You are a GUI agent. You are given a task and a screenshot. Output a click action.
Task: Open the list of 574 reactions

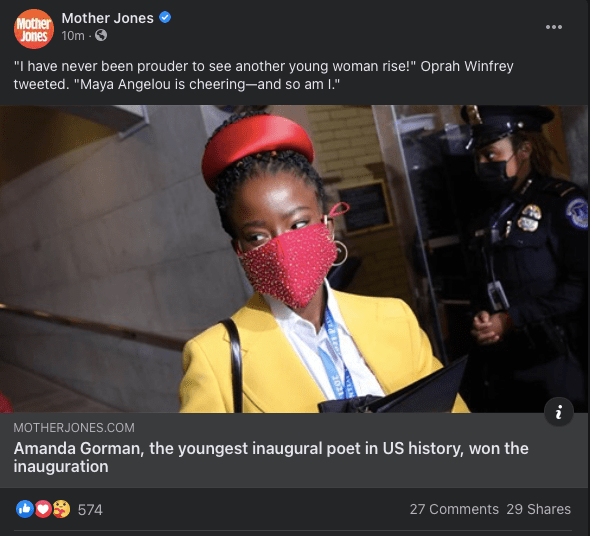[x=90, y=510]
